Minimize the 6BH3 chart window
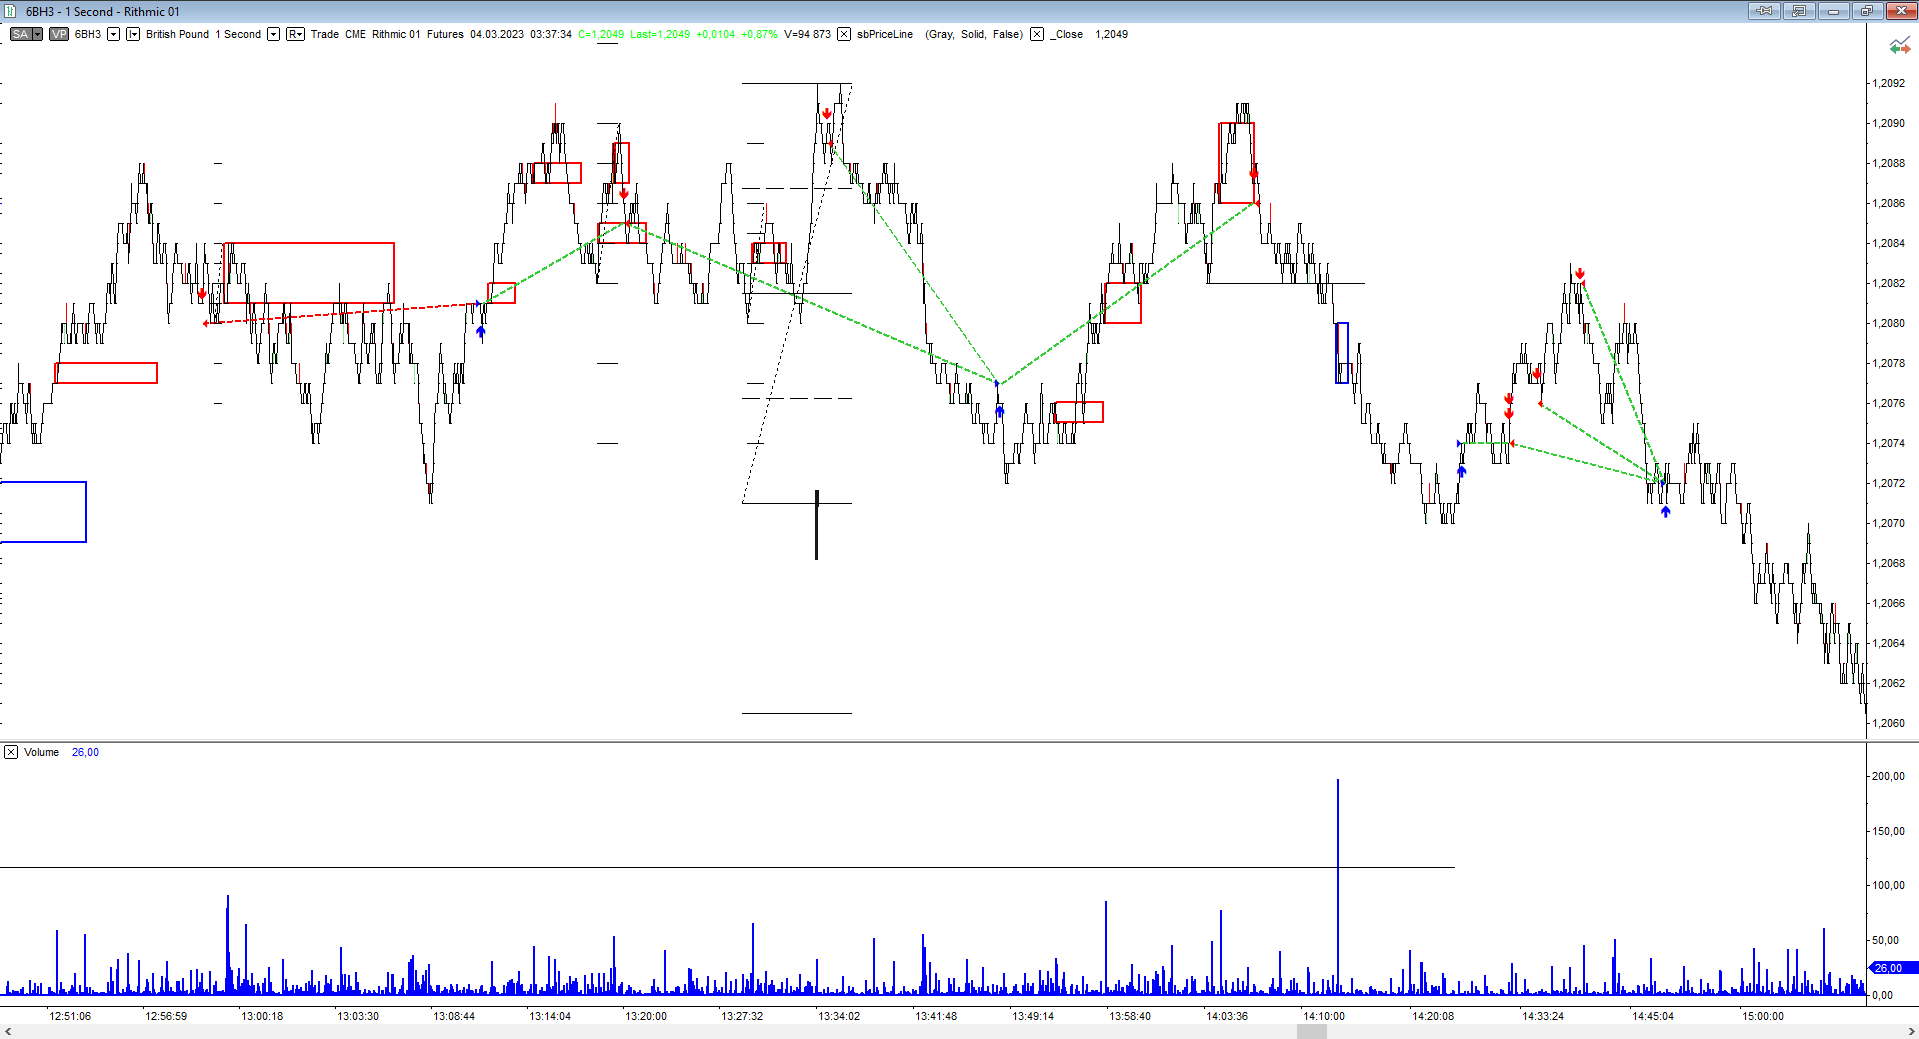The image size is (1919, 1039). (1833, 11)
